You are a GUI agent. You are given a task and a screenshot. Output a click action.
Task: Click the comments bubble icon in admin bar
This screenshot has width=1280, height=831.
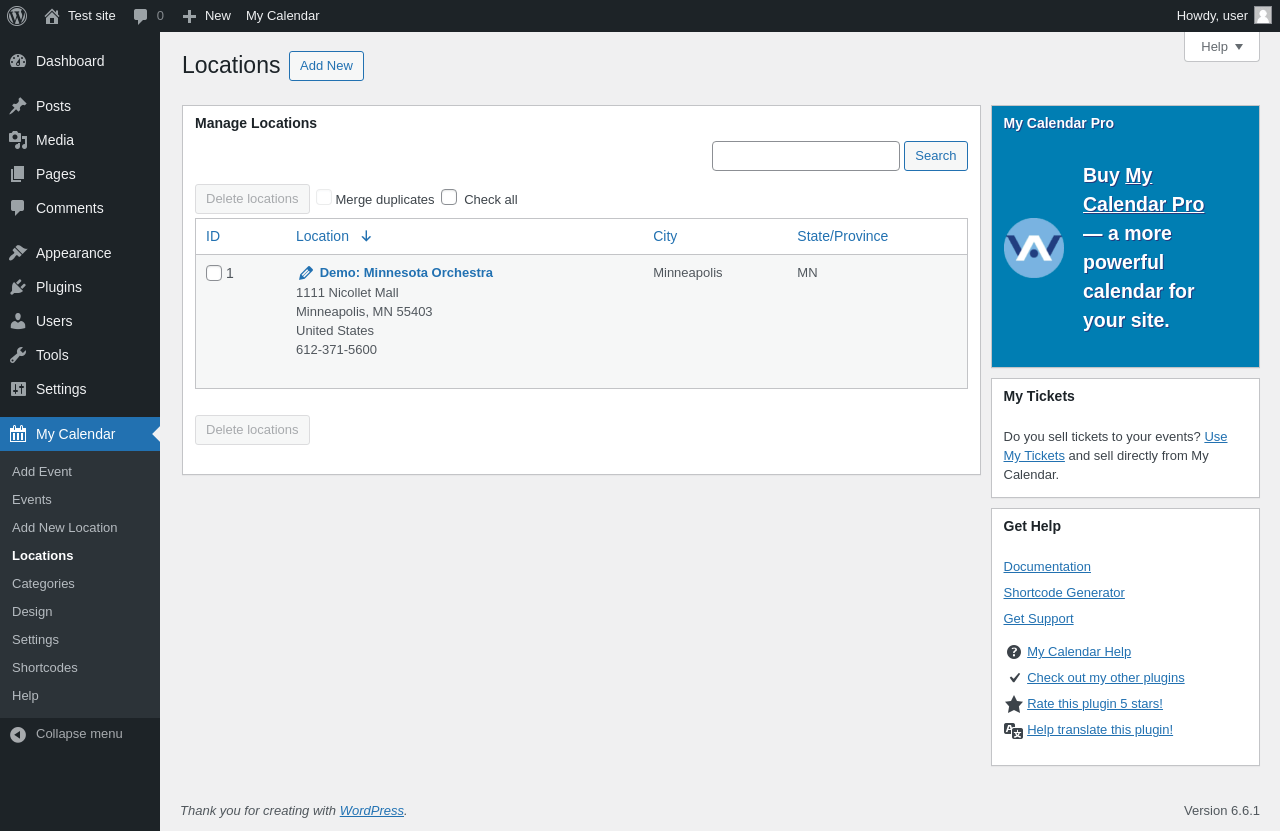click(x=141, y=16)
